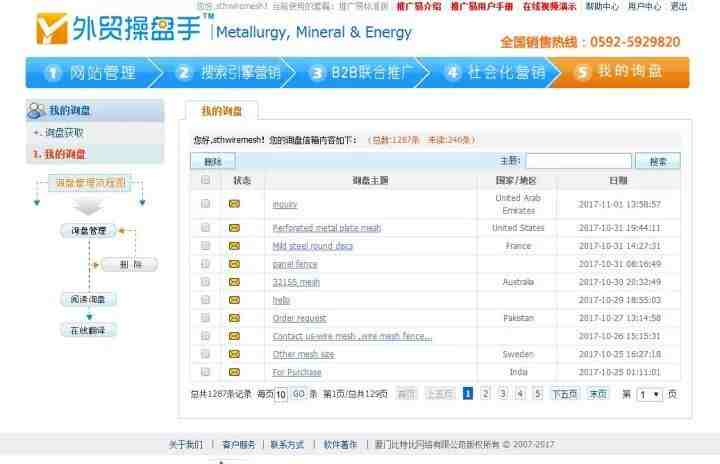Click the mail status icon for For Purchase
720x464 pixels.
tap(234, 372)
